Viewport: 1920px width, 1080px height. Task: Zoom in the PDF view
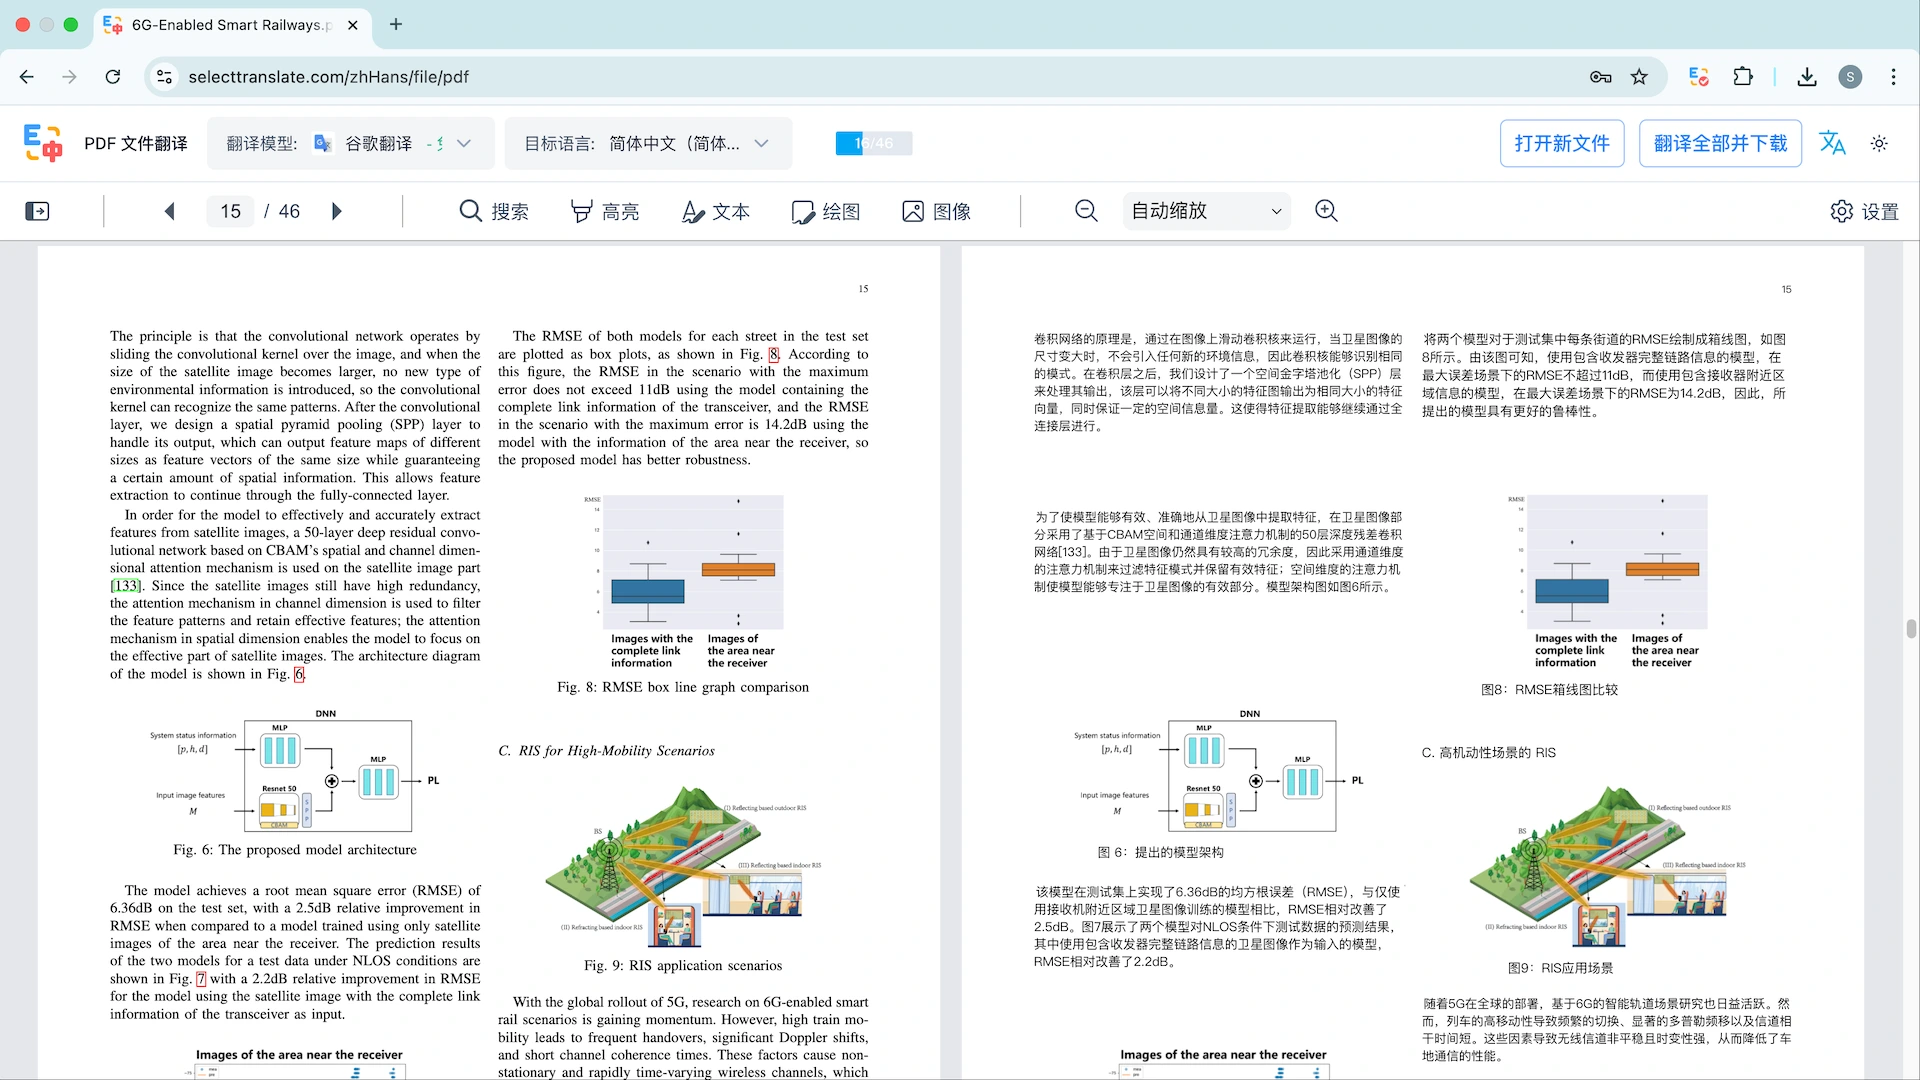pos(1326,211)
